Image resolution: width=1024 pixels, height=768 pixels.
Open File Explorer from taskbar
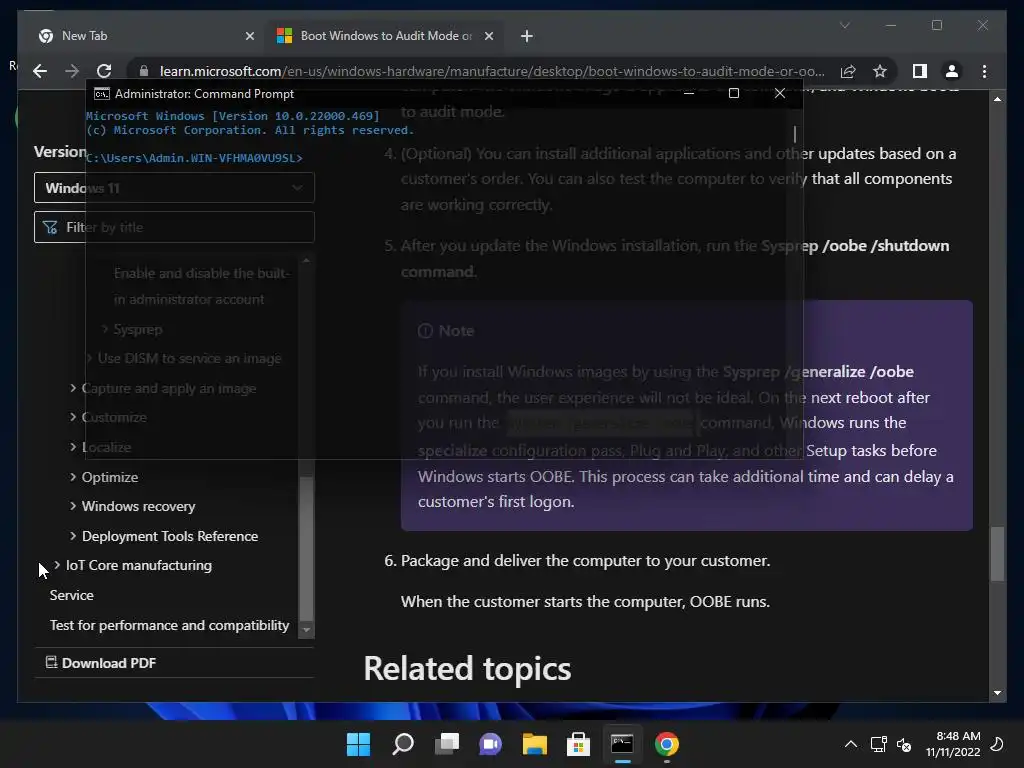point(534,744)
